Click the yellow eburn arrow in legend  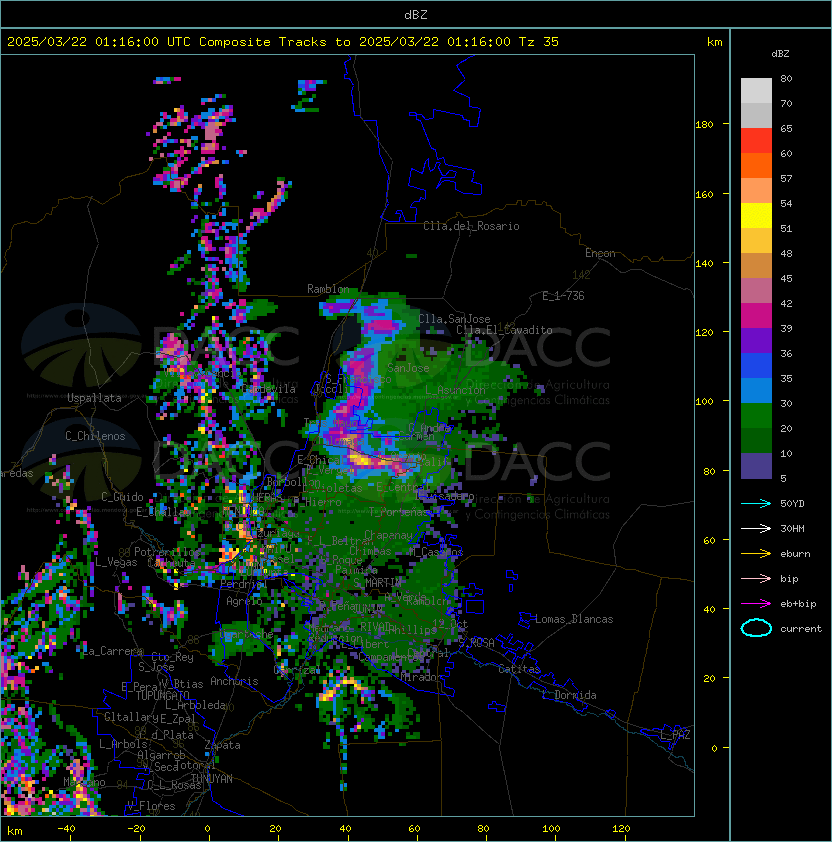tap(756, 554)
